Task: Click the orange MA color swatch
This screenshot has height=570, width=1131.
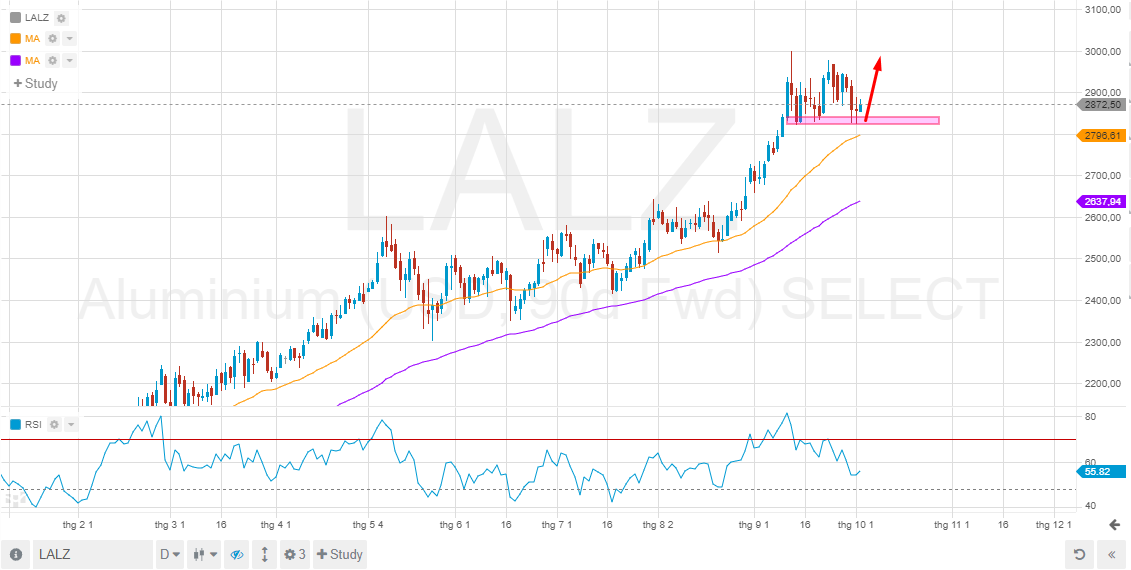Action: click(15, 39)
